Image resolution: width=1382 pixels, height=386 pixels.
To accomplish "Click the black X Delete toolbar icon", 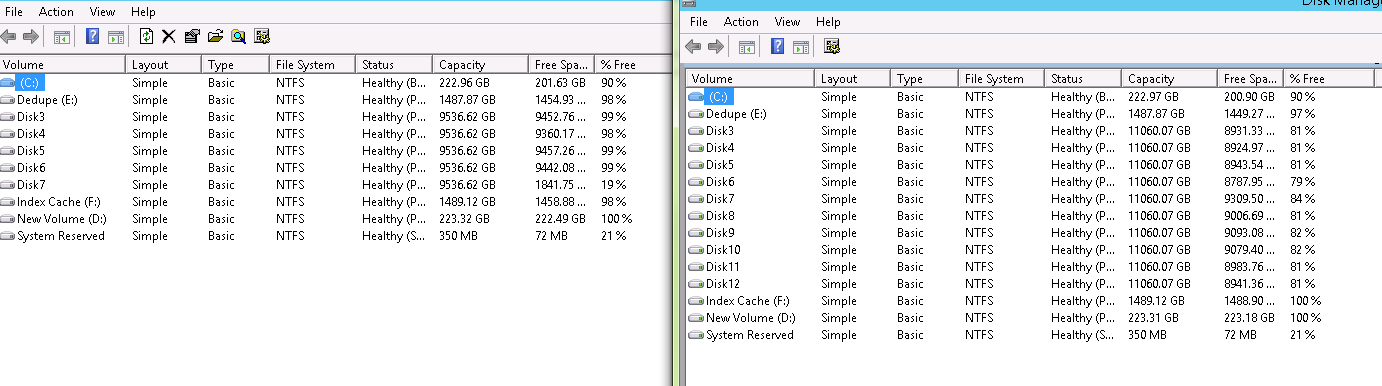I will [169, 37].
